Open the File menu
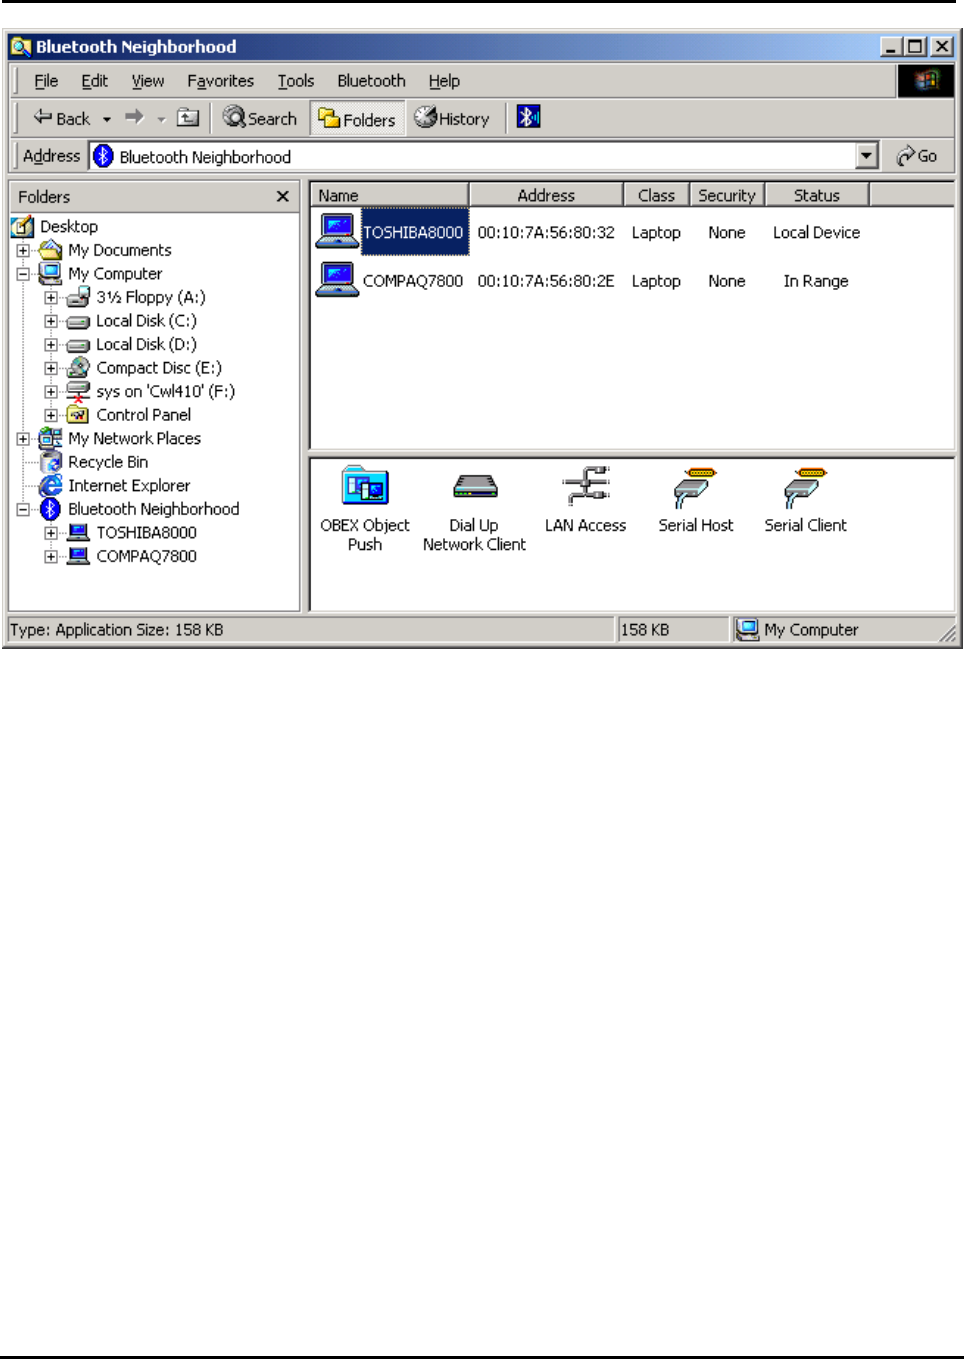 (46, 81)
